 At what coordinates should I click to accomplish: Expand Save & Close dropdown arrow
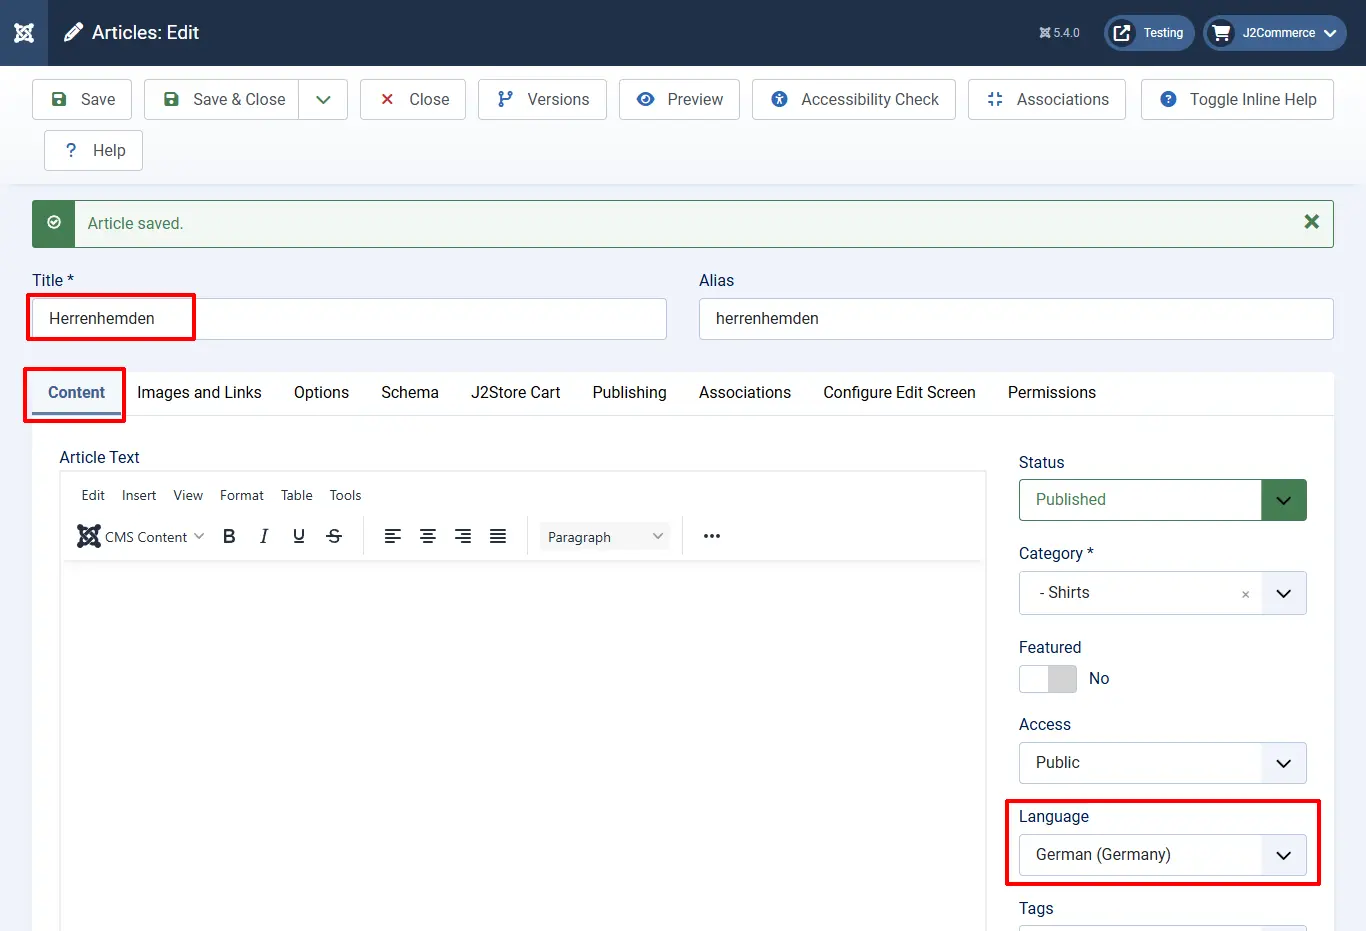point(323,99)
